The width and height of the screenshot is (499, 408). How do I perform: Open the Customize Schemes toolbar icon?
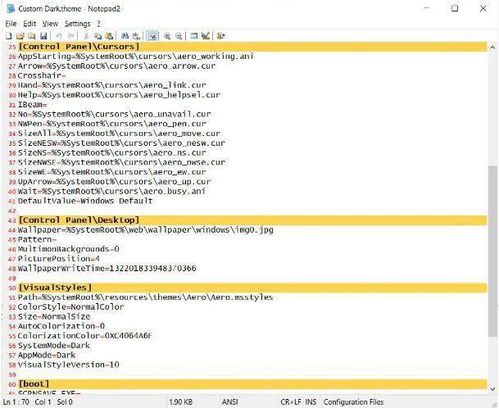(x=205, y=36)
